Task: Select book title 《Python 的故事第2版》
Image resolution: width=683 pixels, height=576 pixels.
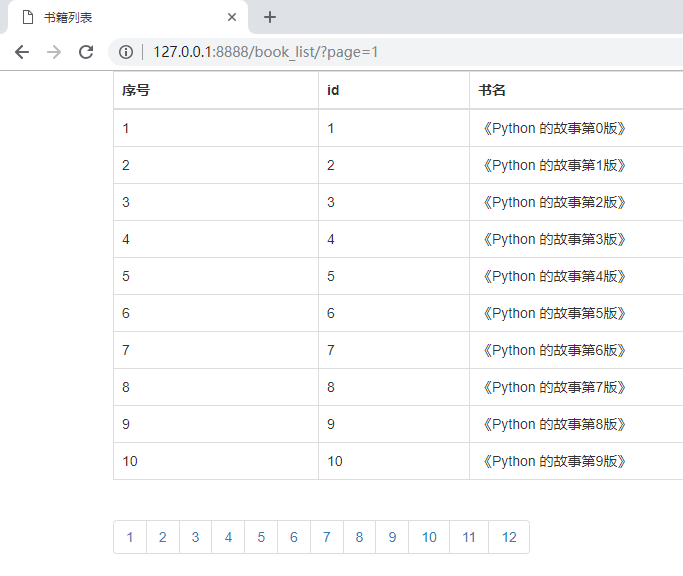Action: coord(554,203)
